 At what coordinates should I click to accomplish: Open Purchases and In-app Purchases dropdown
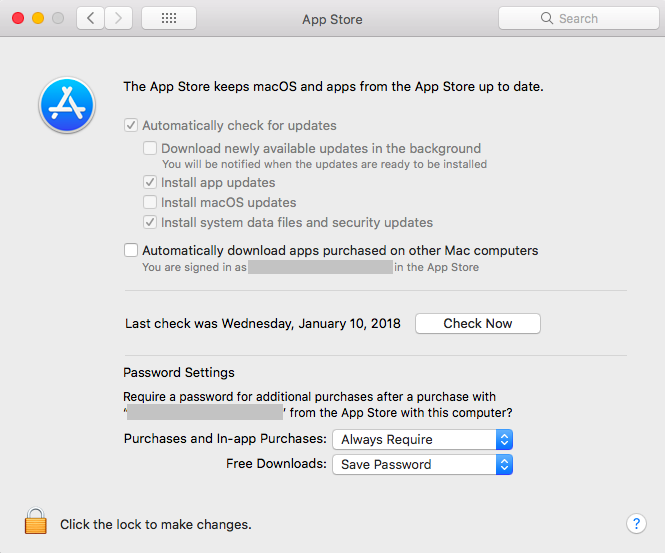pos(422,439)
